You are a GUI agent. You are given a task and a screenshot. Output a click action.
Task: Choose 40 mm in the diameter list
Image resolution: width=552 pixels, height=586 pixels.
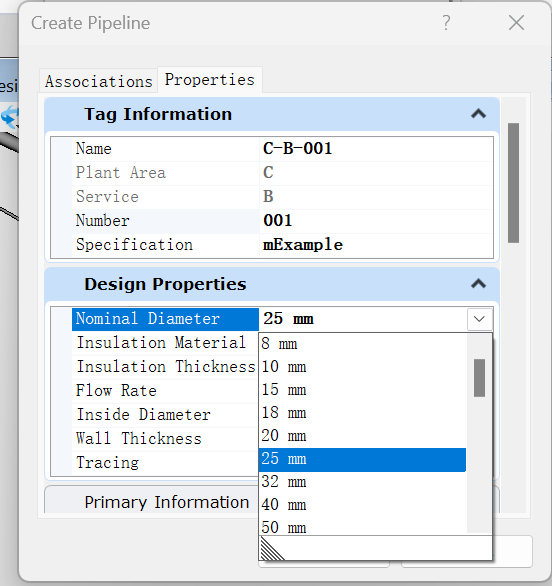click(x=363, y=505)
